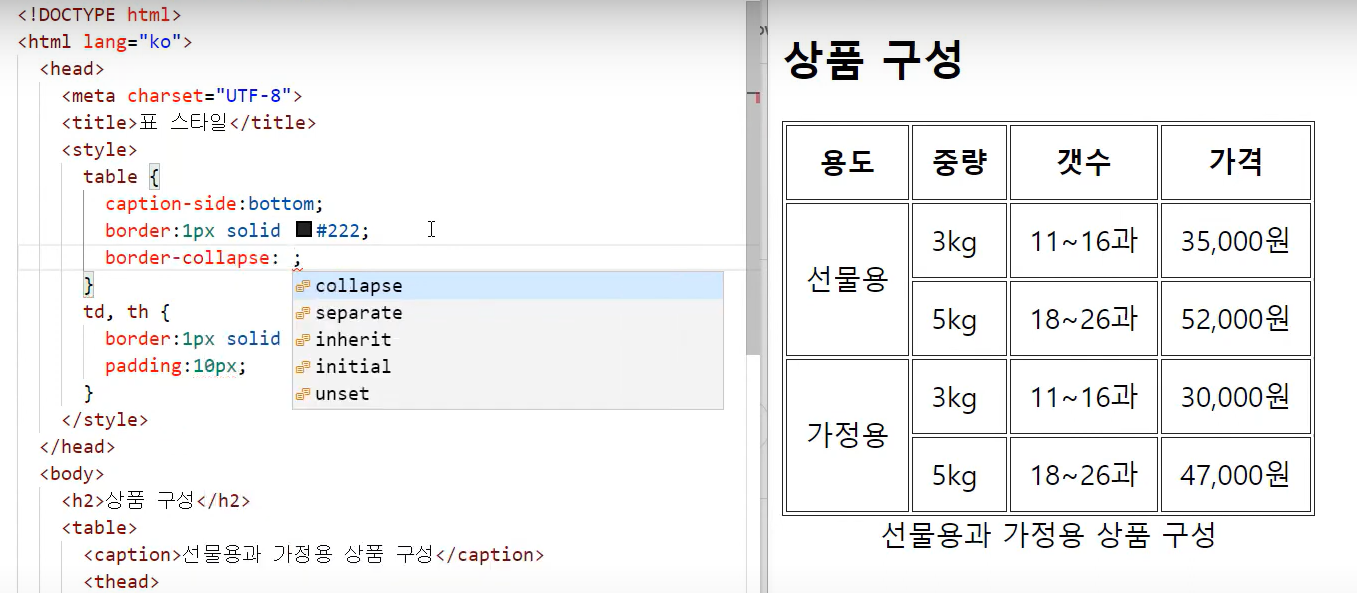The height and width of the screenshot is (593, 1357).
Task: Click the opening <table> tag line
Action: tap(100, 528)
